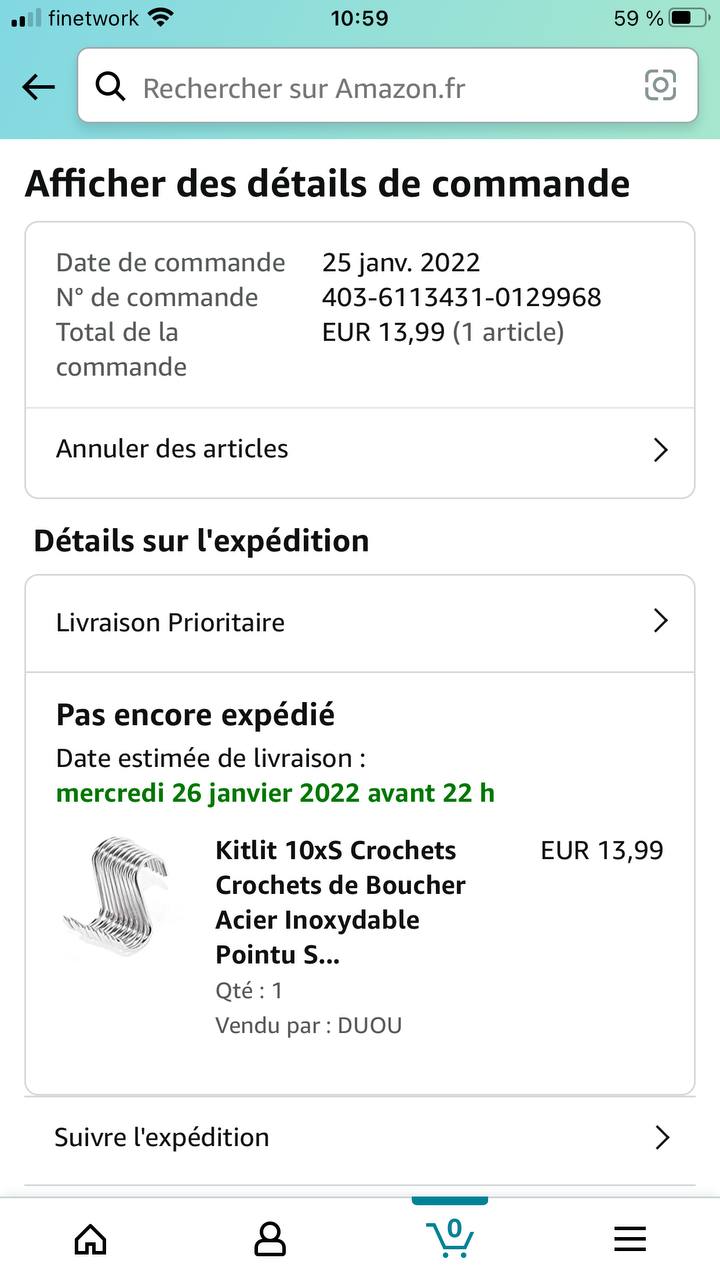Click the Amazon.fr search field
This screenshot has width=720, height=1280.
pos(380,88)
